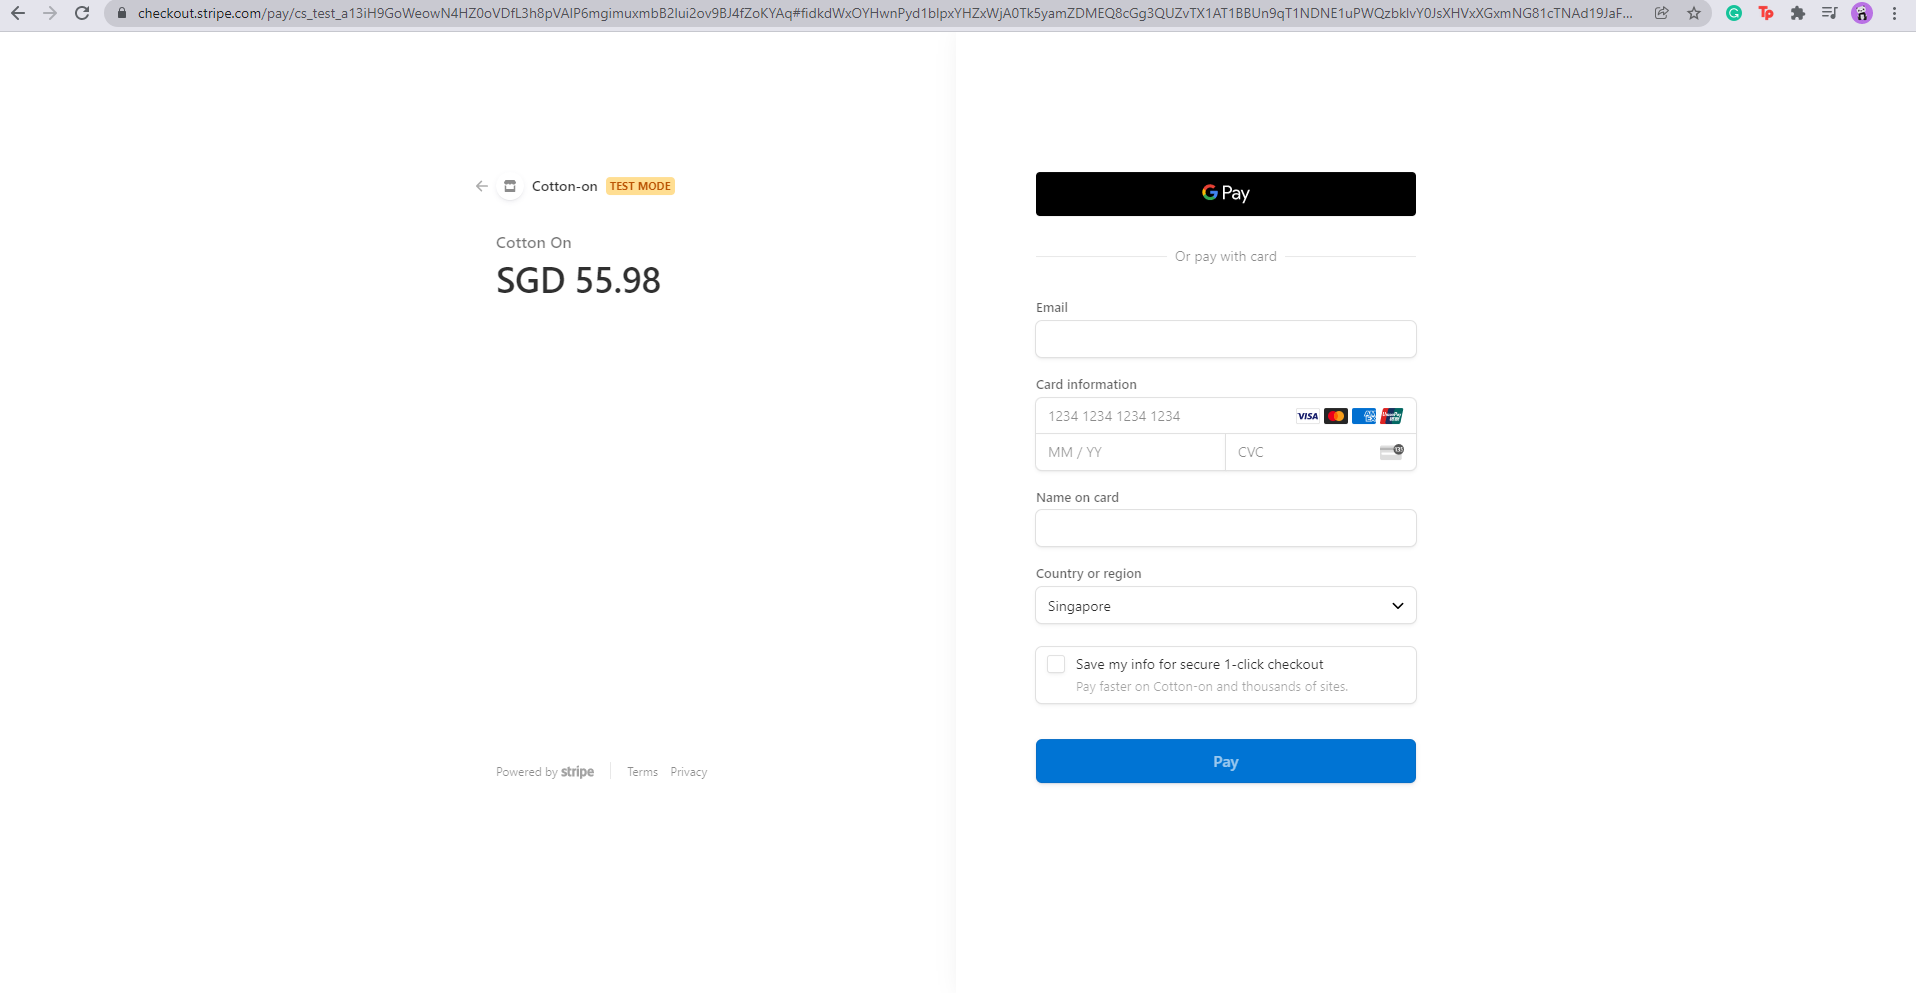The width and height of the screenshot is (1916, 993).
Task: Click the Visa card logo
Action: click(1308, 416)
